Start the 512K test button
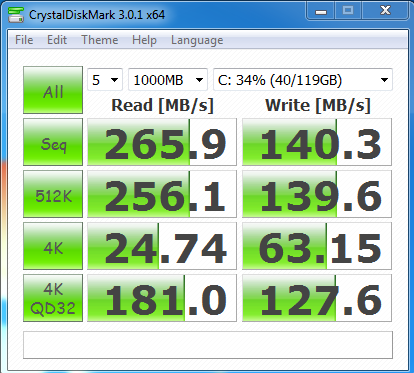Image resolution: width=414 pixels, height=373 pixels. coord(53,194)
